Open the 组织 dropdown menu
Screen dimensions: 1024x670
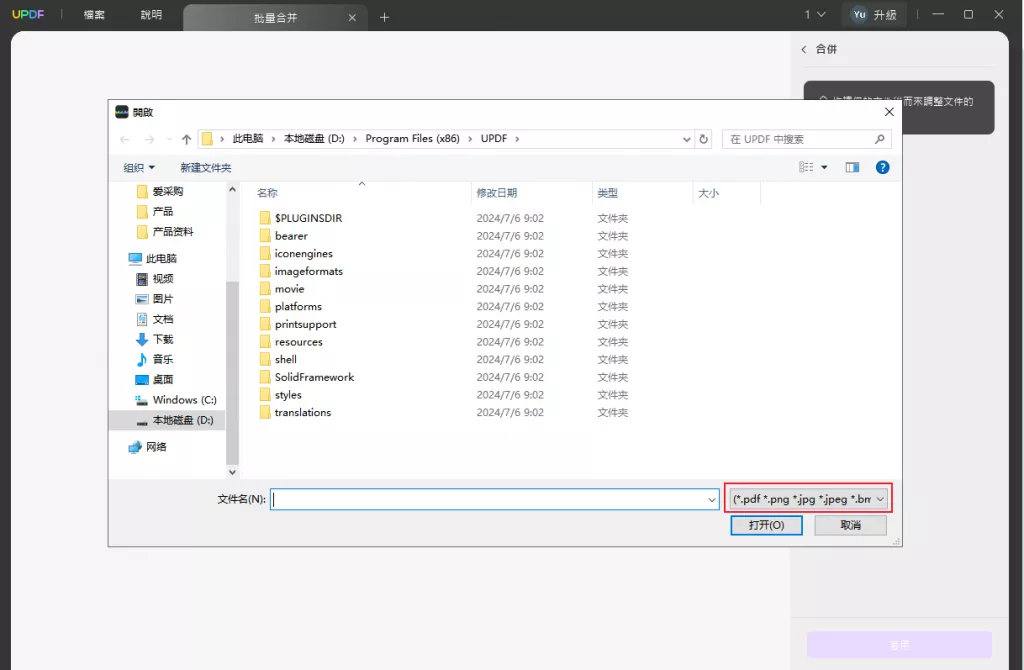pos(139,168)
